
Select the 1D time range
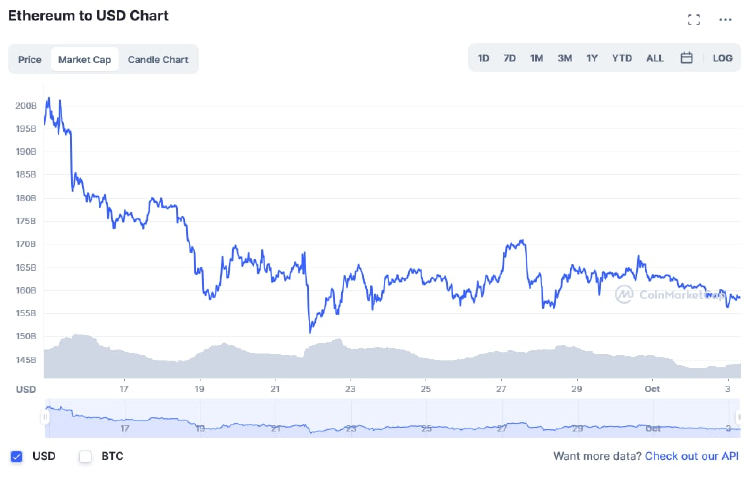click(x=483, y=58)
